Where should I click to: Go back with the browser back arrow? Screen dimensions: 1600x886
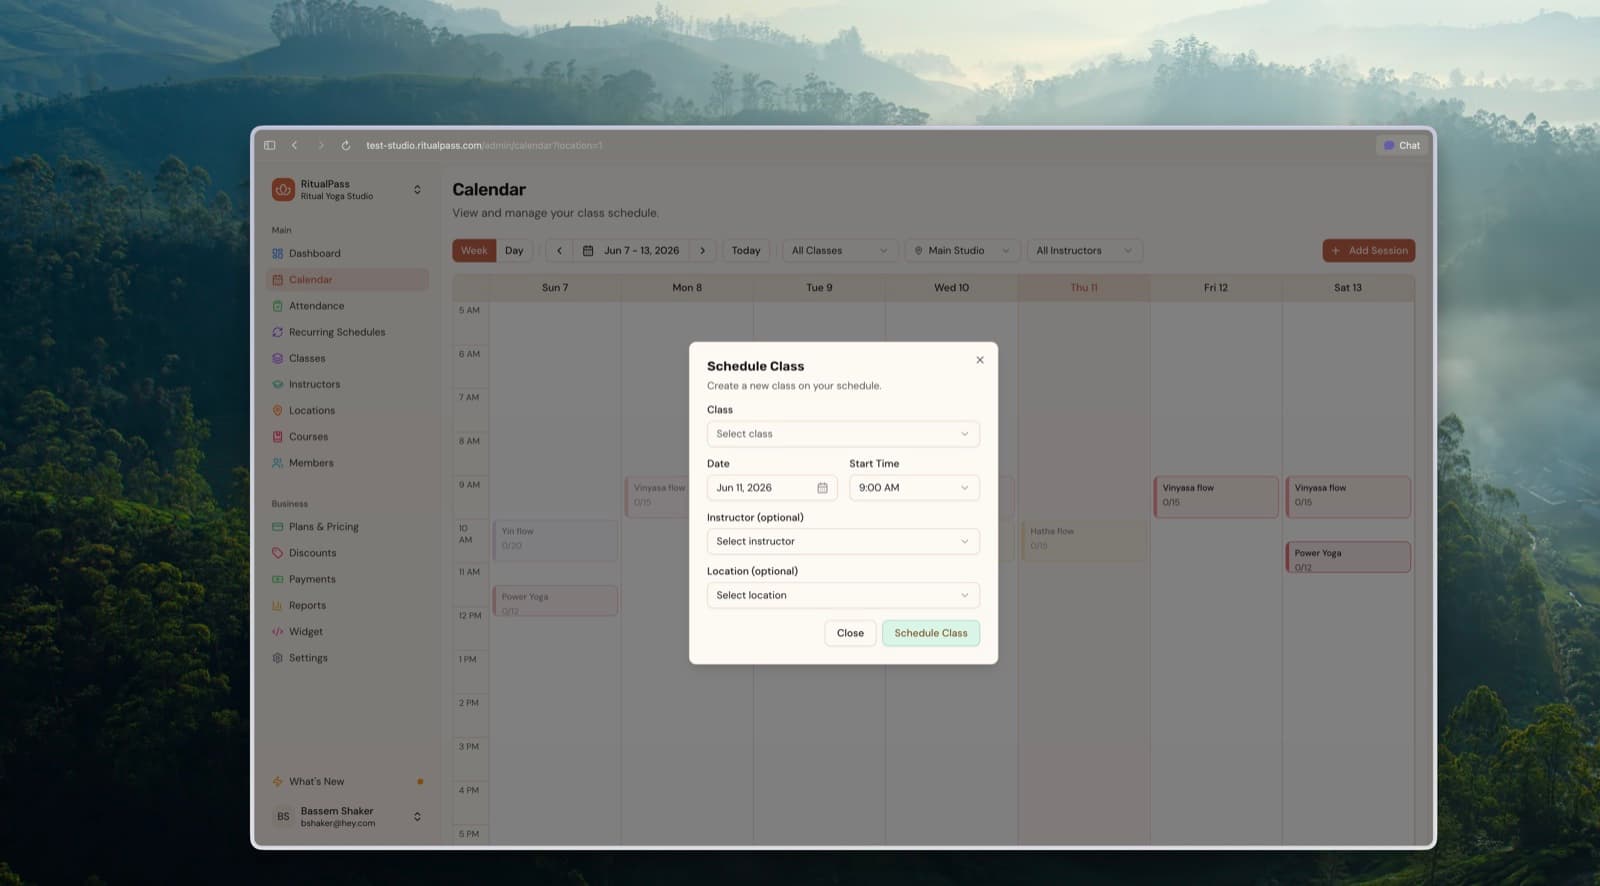point(294,145)
